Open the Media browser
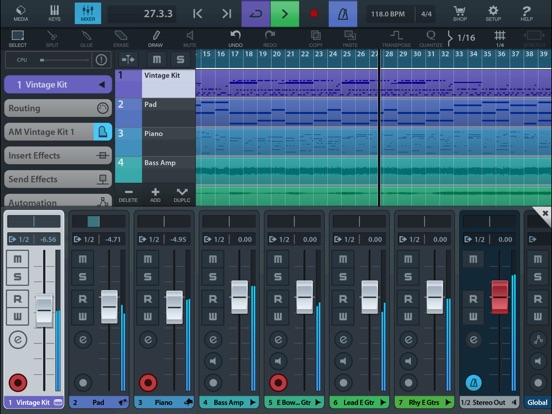Screen dimensions: 552x414 pos(21,13)
